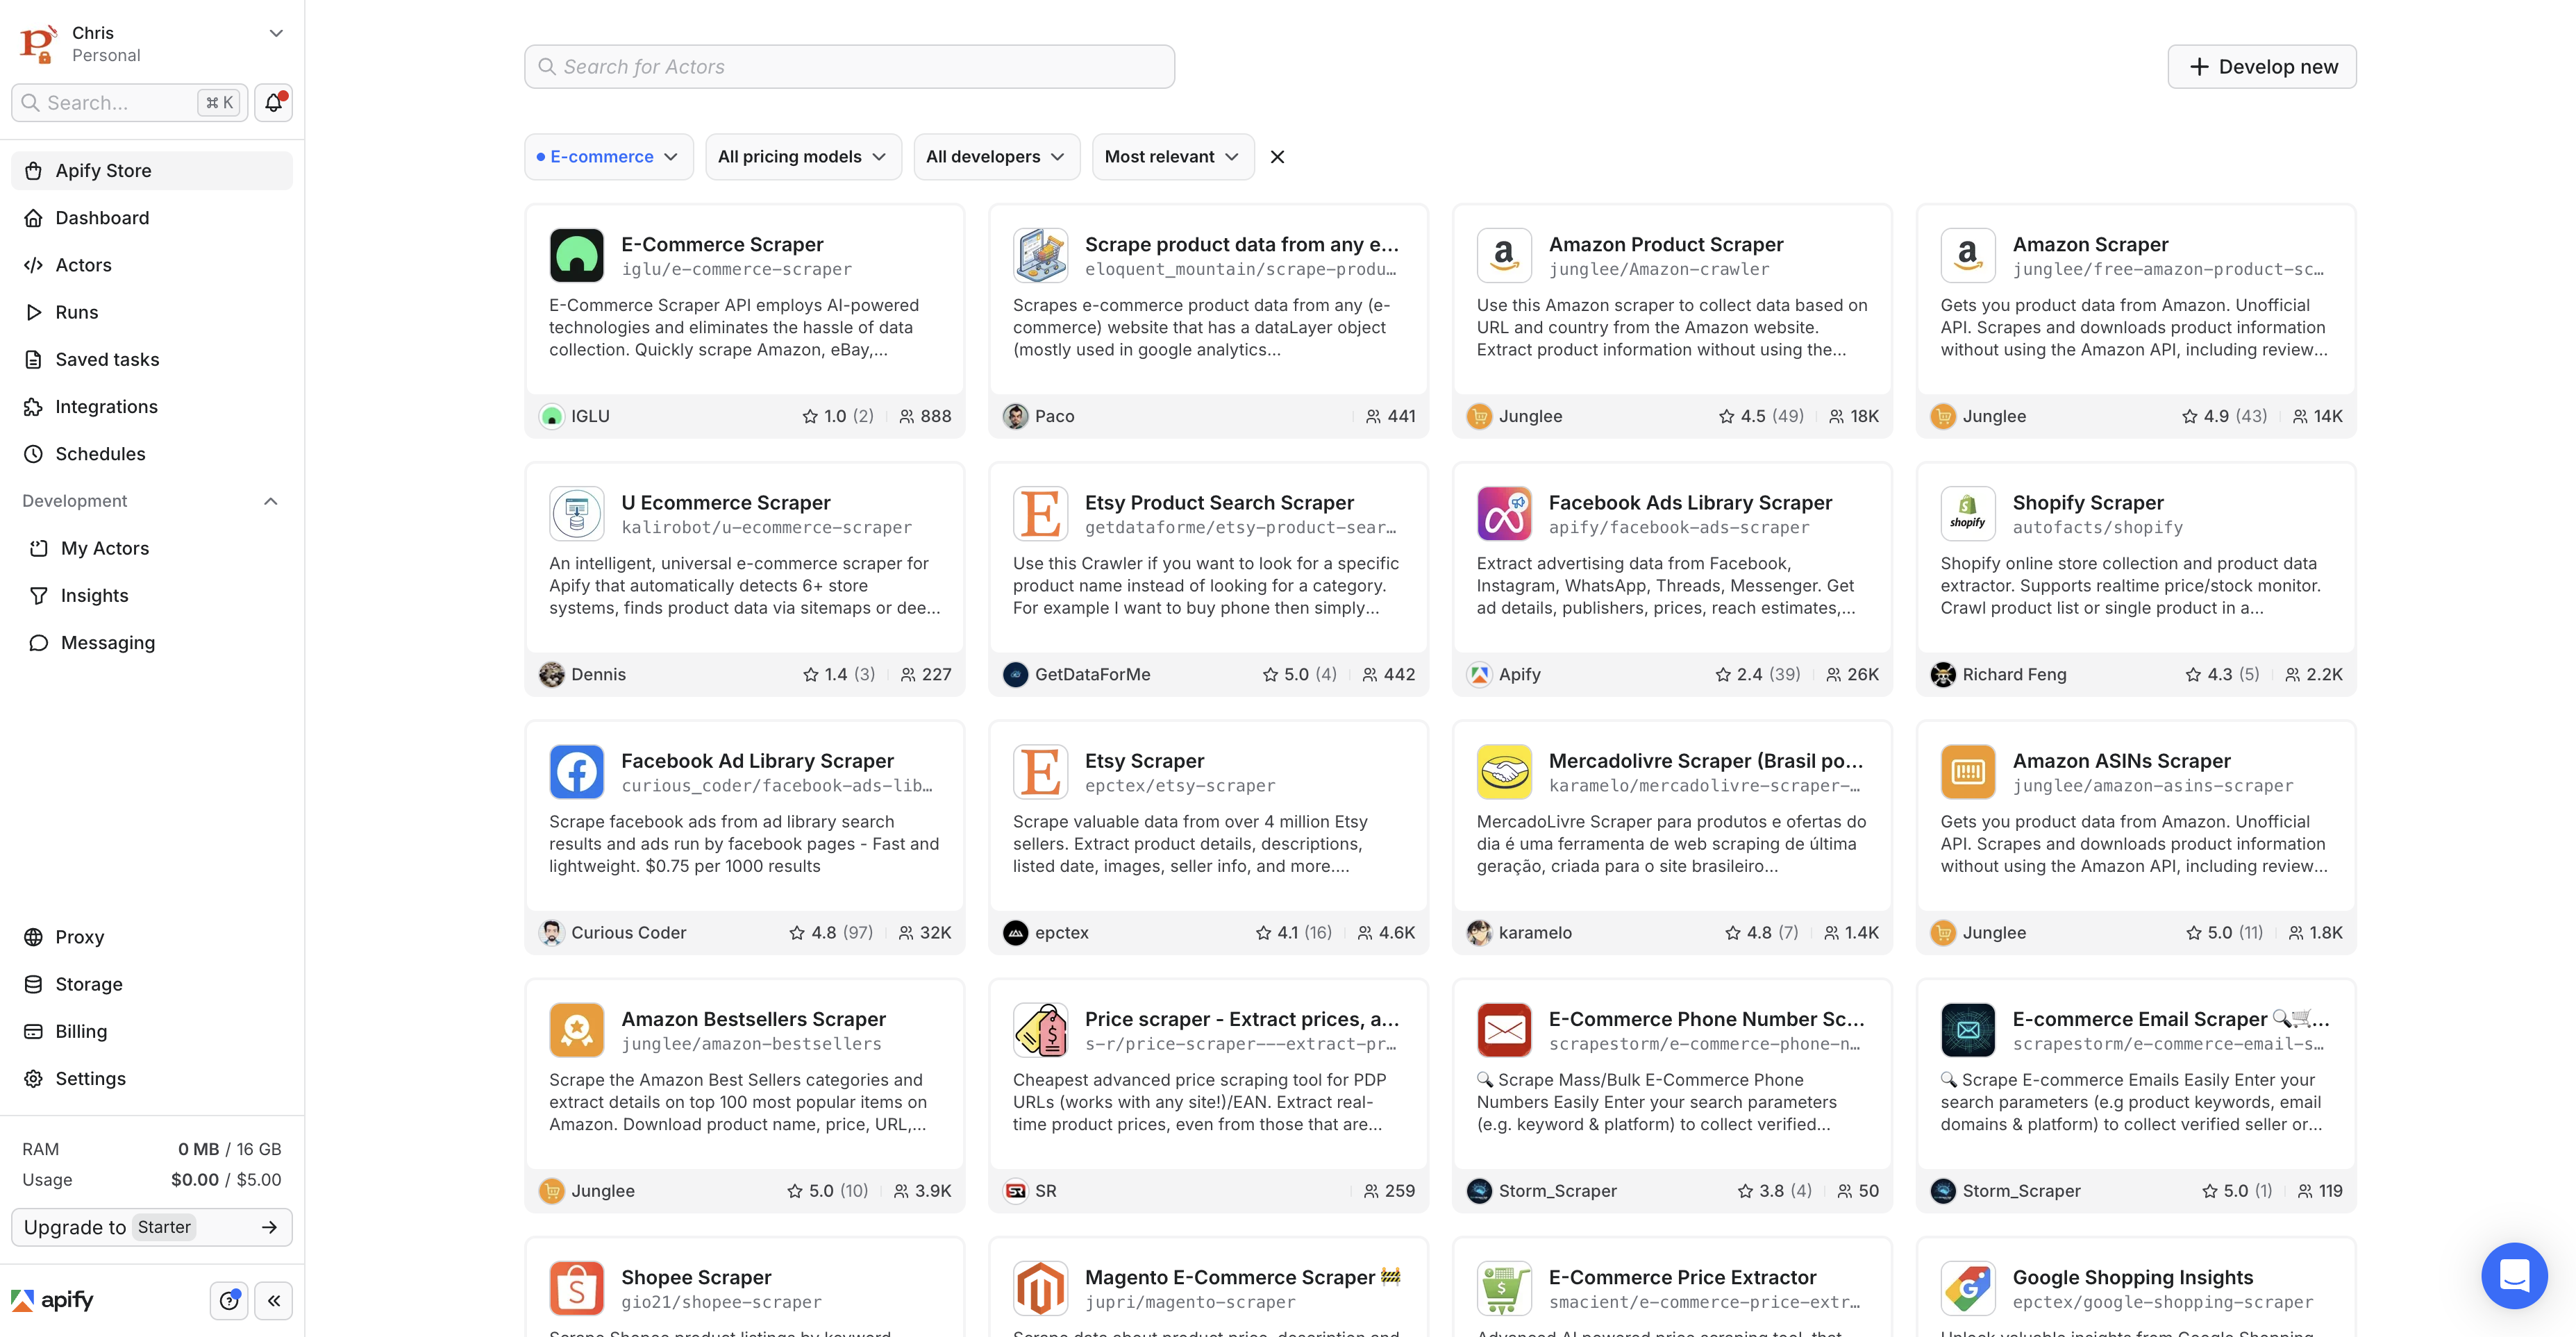Click the notifications bell icon
Viewport: 2576px width, 1337px height.
pyautogui.click(x=273, y=103)
